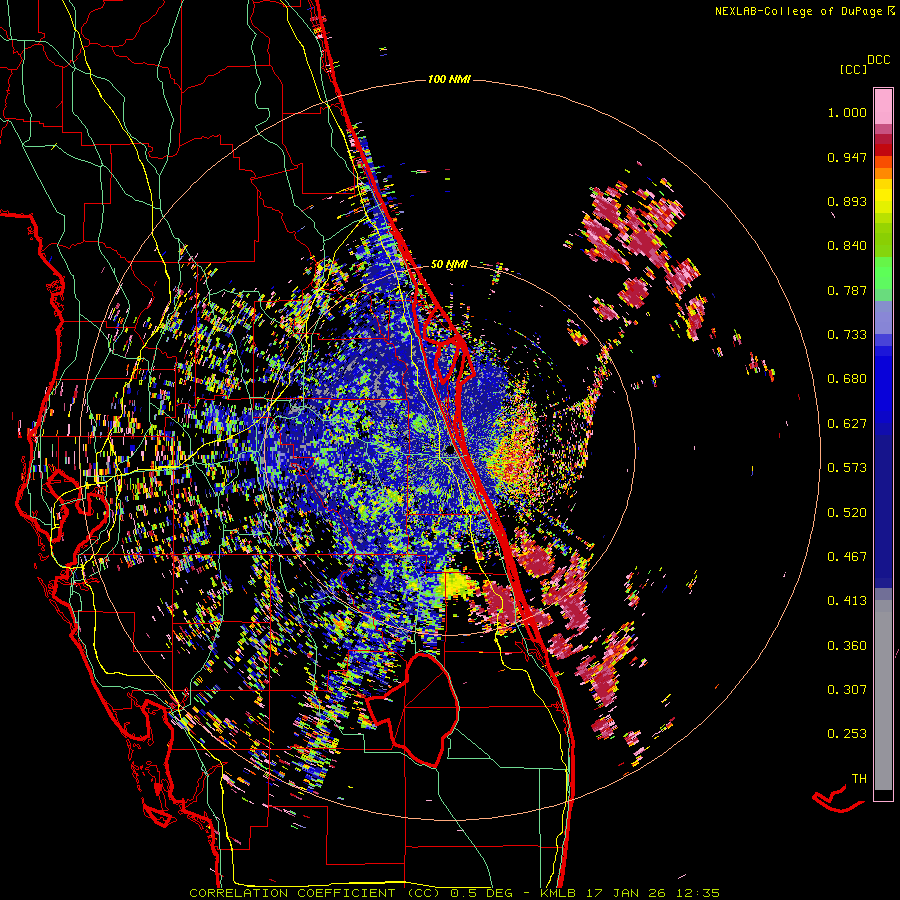The height and width of the screenshot is (900, 900).
Task: Click the 0.947 colorbar value
Action: click(x=847, y=157)
